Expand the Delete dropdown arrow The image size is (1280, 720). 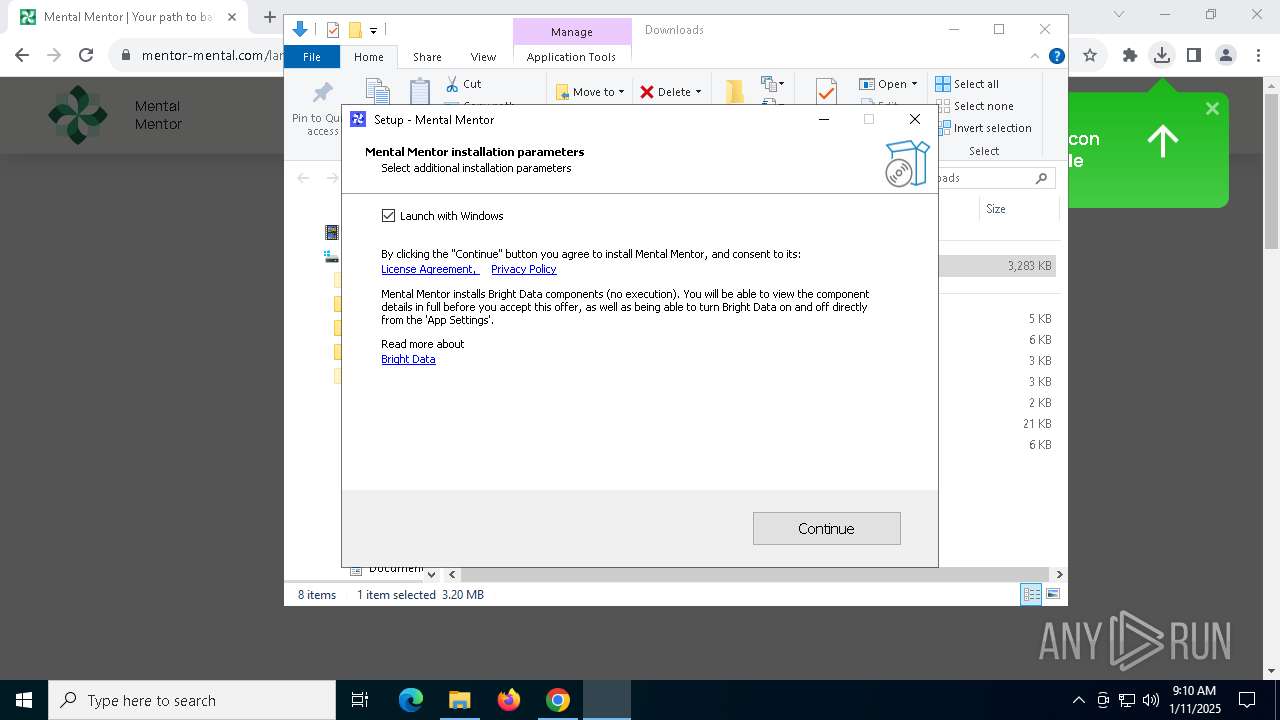click(698, 92)
